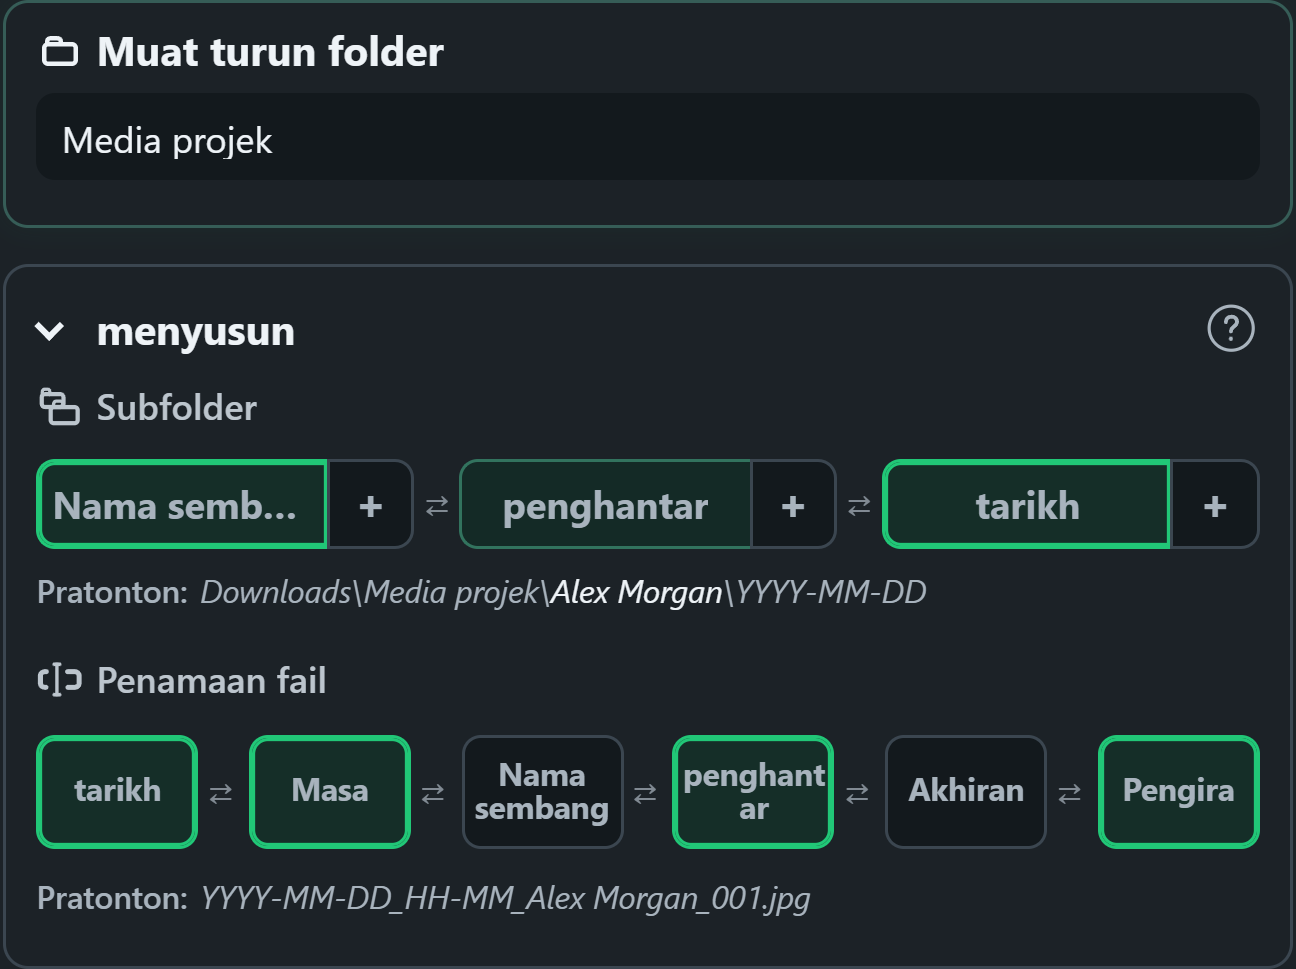The image size is (1296, 969).
Task: Toggle the tarikh subfolder chip
Action: 1027,504
